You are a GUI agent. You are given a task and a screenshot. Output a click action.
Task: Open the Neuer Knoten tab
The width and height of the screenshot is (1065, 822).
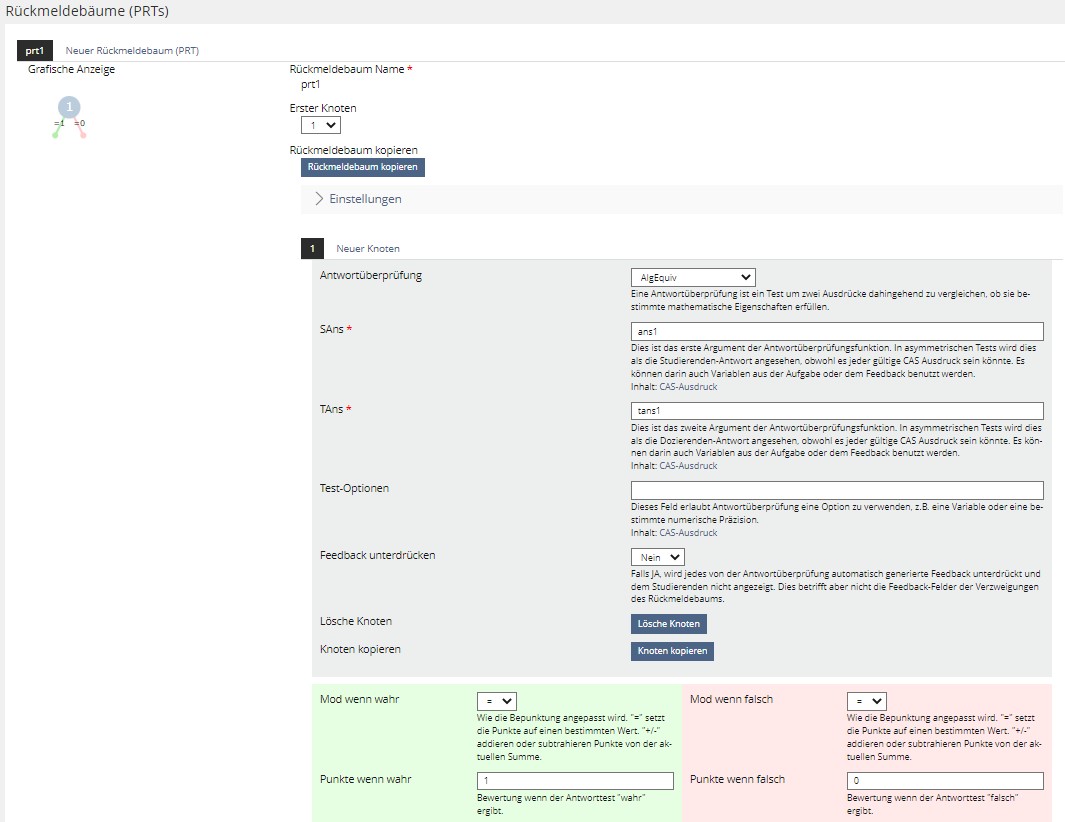368,248
